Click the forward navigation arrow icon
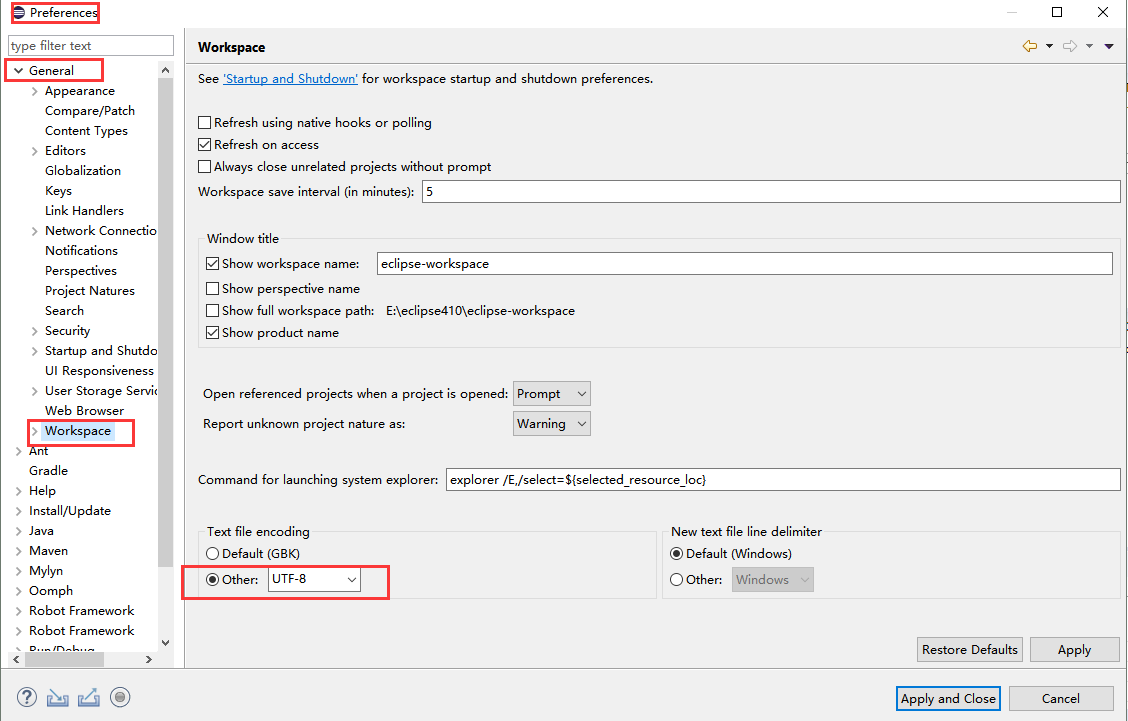 (x=1069, y=46)
